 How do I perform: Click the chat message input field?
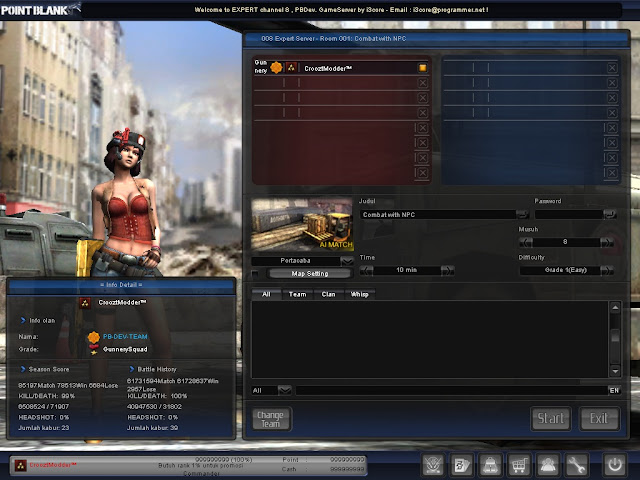451,391
